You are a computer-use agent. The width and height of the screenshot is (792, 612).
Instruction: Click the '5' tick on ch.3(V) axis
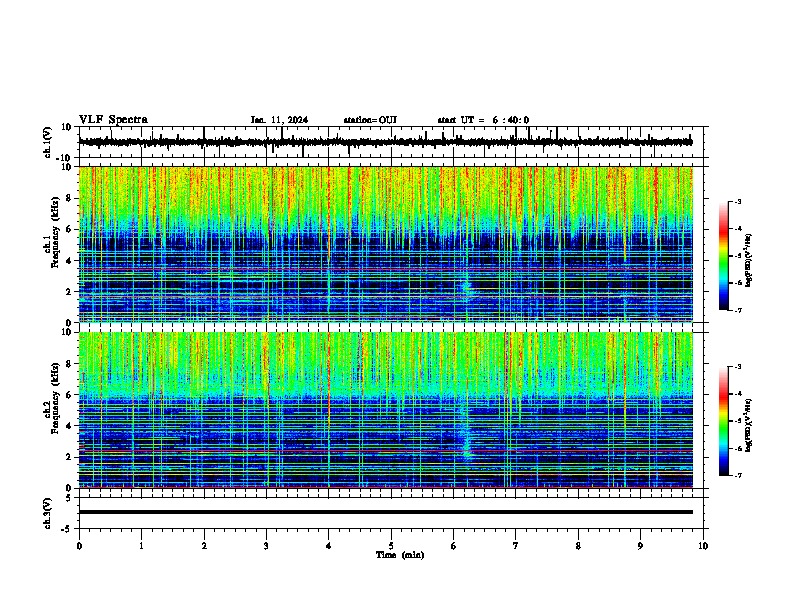pyautogui.click(x=69, y=497)
